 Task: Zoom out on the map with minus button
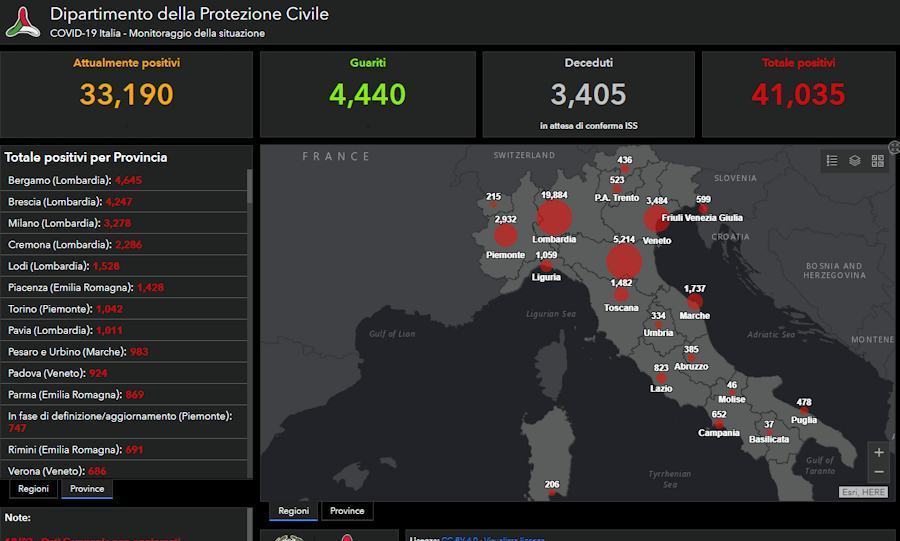pyautogui.click(x=879, y=472)
